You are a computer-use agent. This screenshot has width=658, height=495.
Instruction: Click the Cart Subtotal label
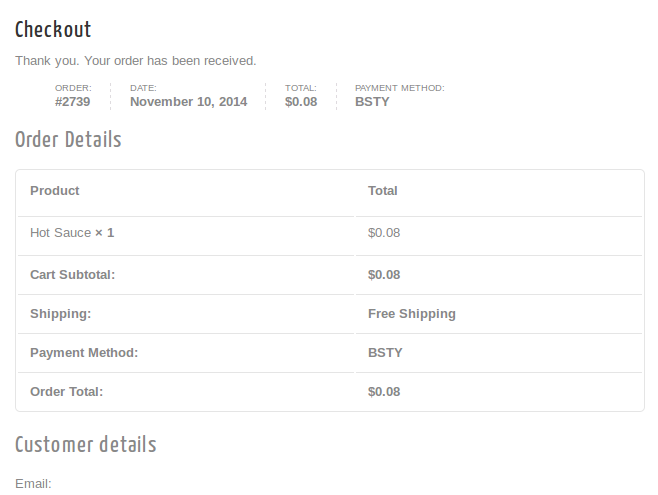(73, 275)
